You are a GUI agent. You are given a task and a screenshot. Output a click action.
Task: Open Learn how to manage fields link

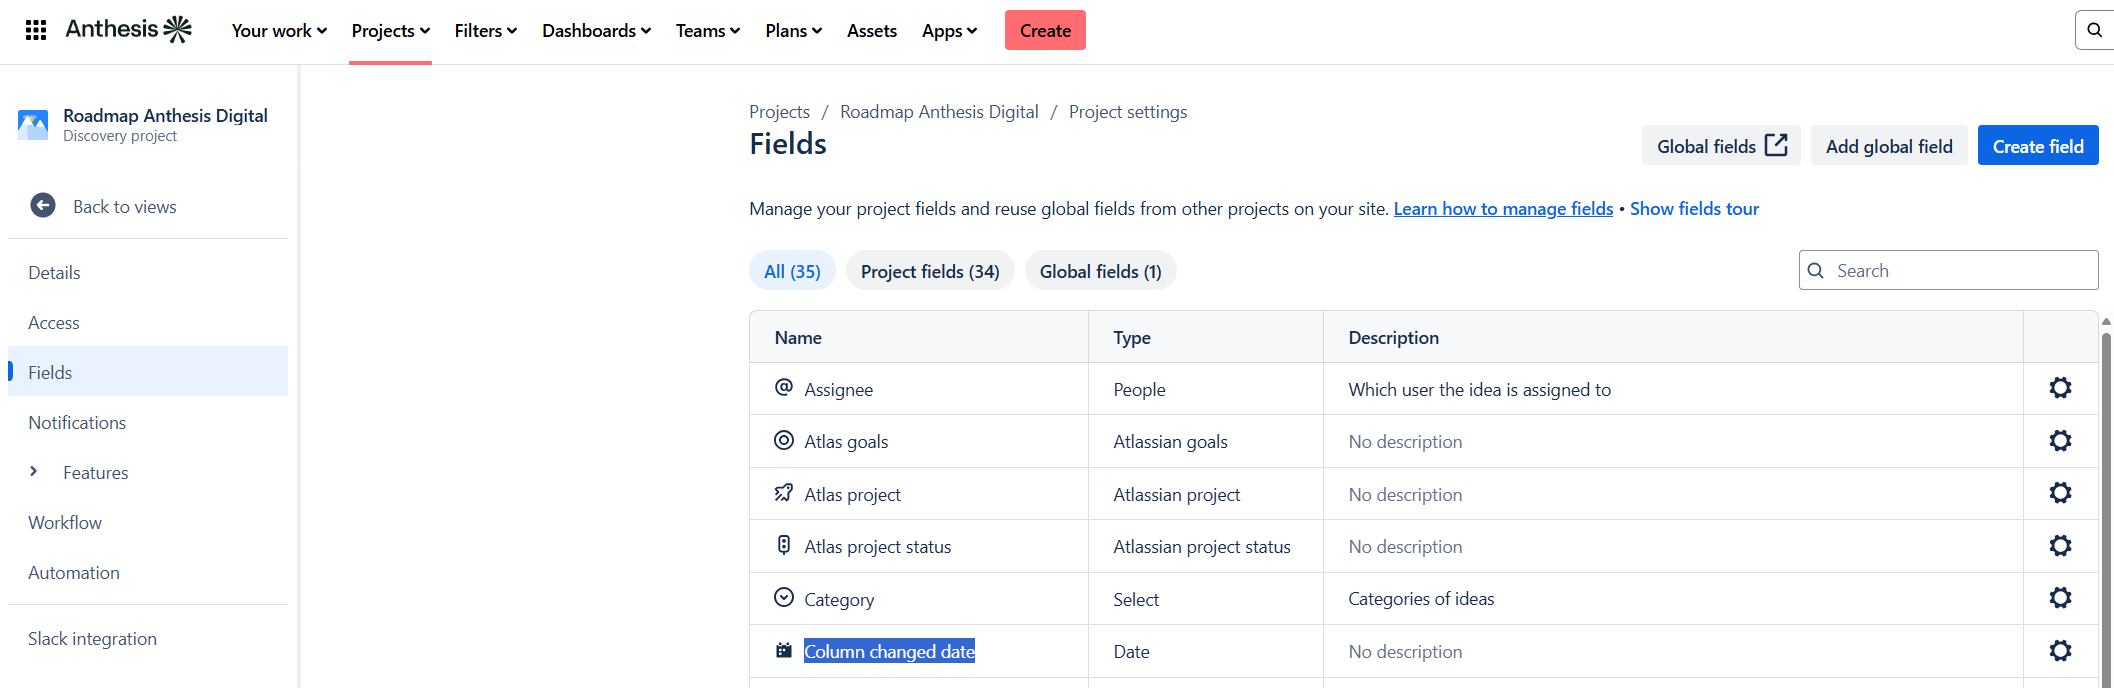click(x=1503, y=208)
